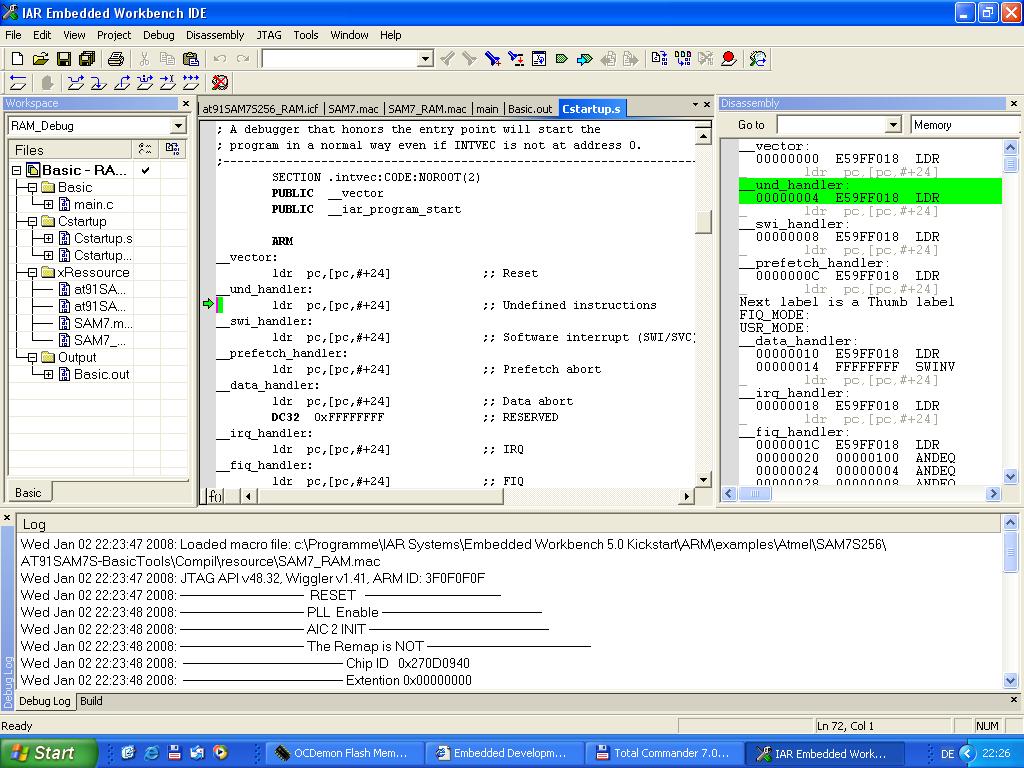Click the Stop Debugging red X icon
The width and height of the screenshot is (1024, 768).
(x=220, y=82)
